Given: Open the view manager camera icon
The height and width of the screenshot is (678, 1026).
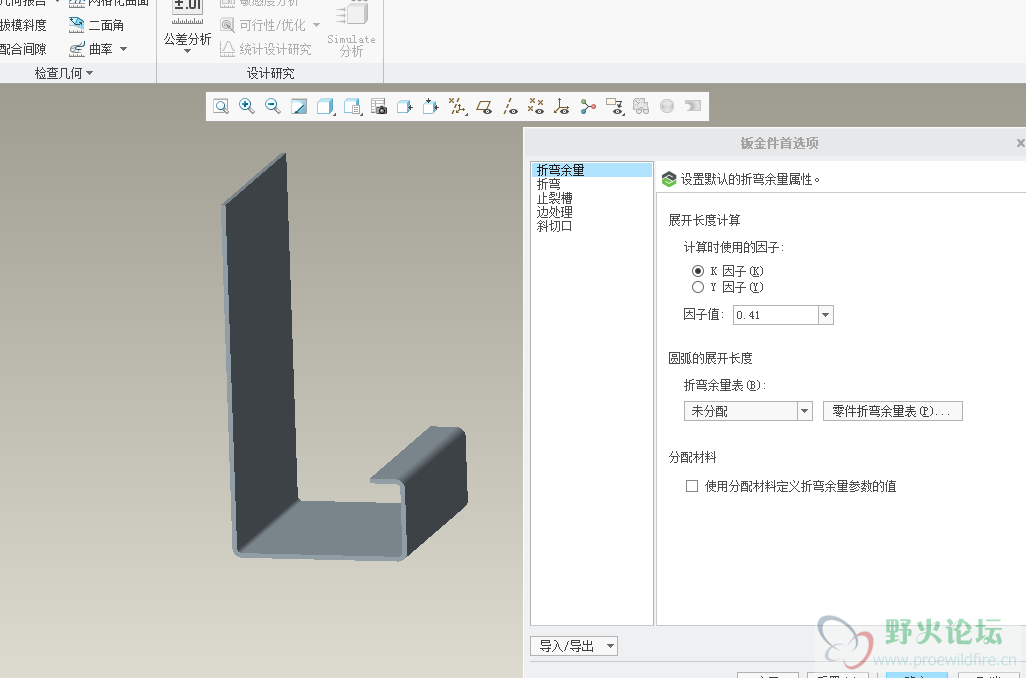Looking at the screenshot, I should point(378,106).
